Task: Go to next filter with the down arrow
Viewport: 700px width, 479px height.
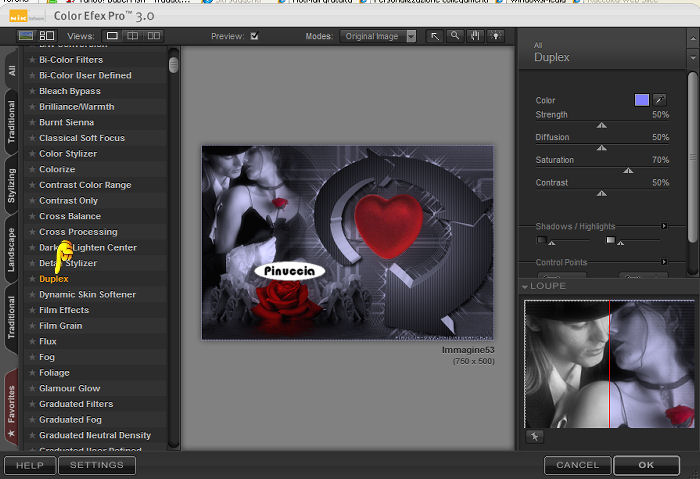Action: 693,58
